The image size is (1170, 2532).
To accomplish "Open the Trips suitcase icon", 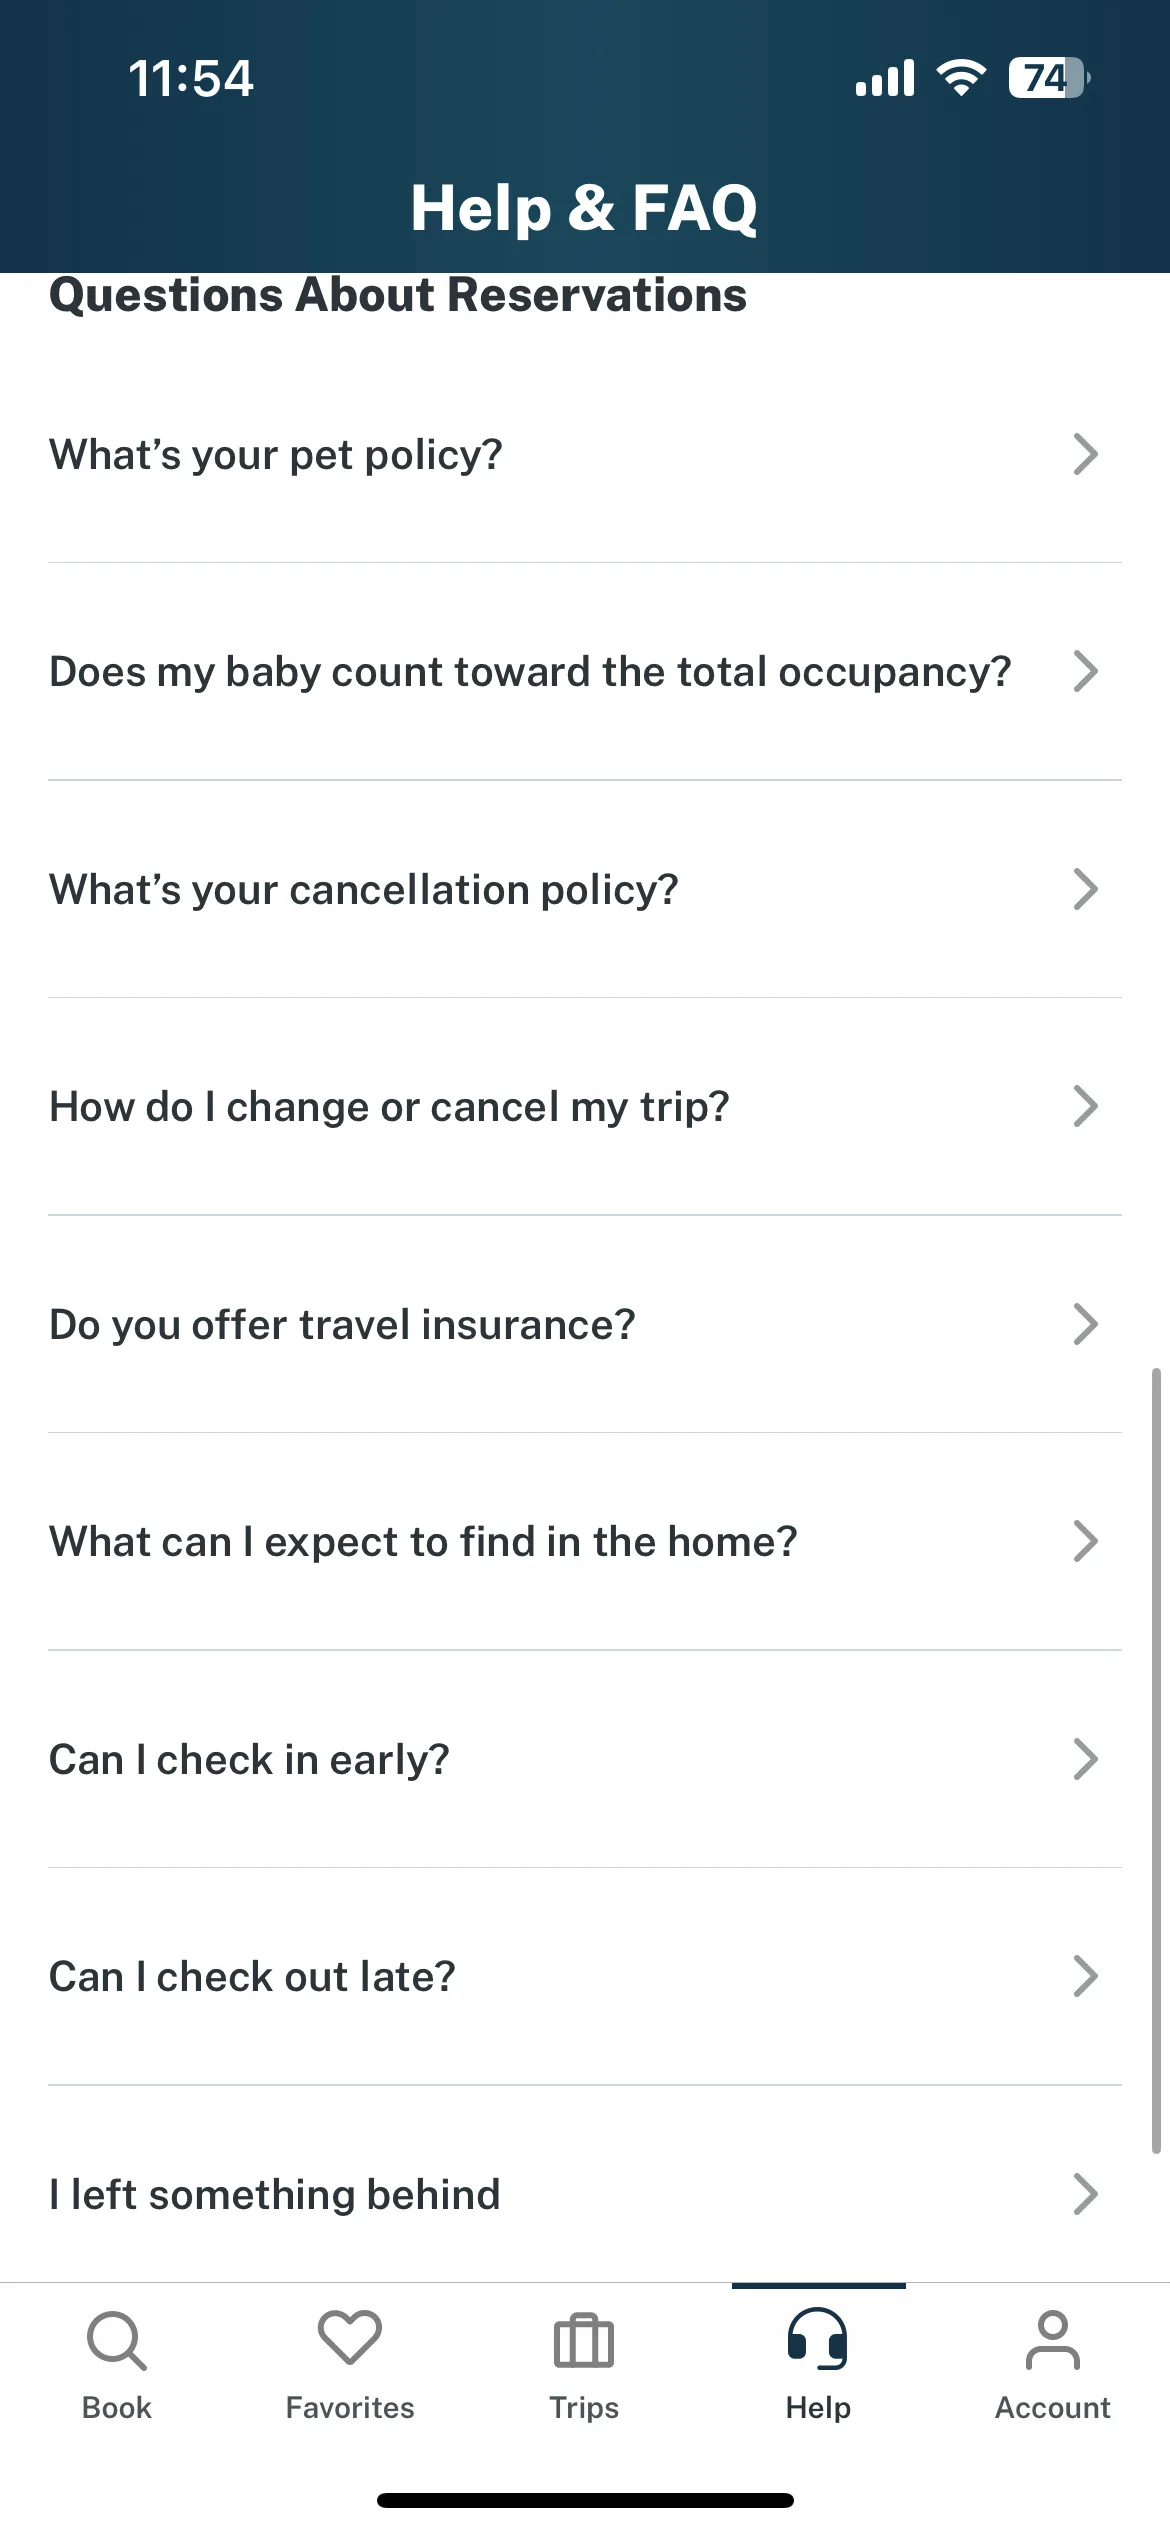I will [x=584, y=2340].
